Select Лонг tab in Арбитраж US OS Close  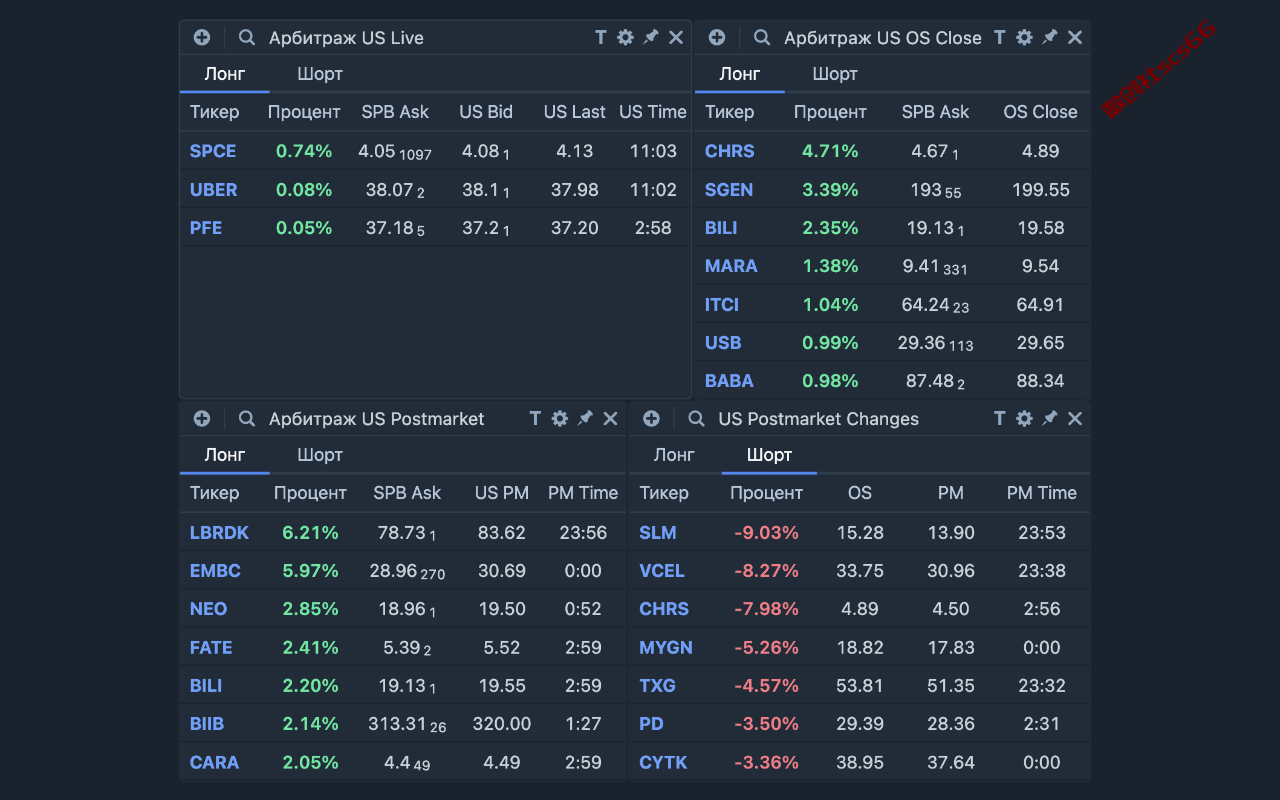pos(740,74)
